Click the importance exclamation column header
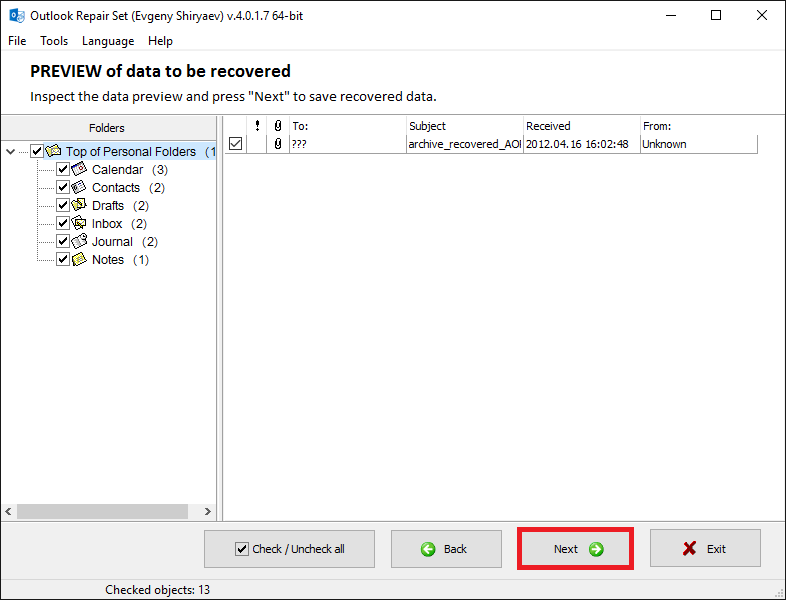786x600 pixels. tap(257, 126)
